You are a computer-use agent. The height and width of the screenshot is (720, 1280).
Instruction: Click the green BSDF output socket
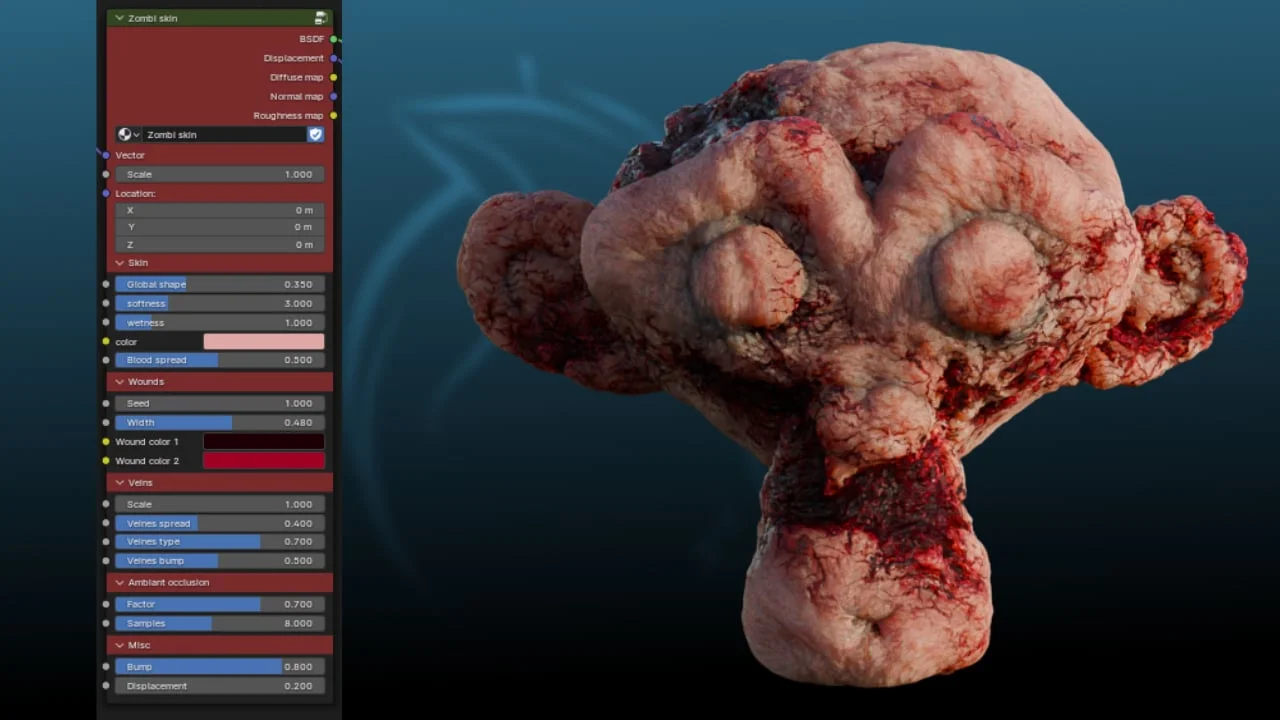[333, 38]
